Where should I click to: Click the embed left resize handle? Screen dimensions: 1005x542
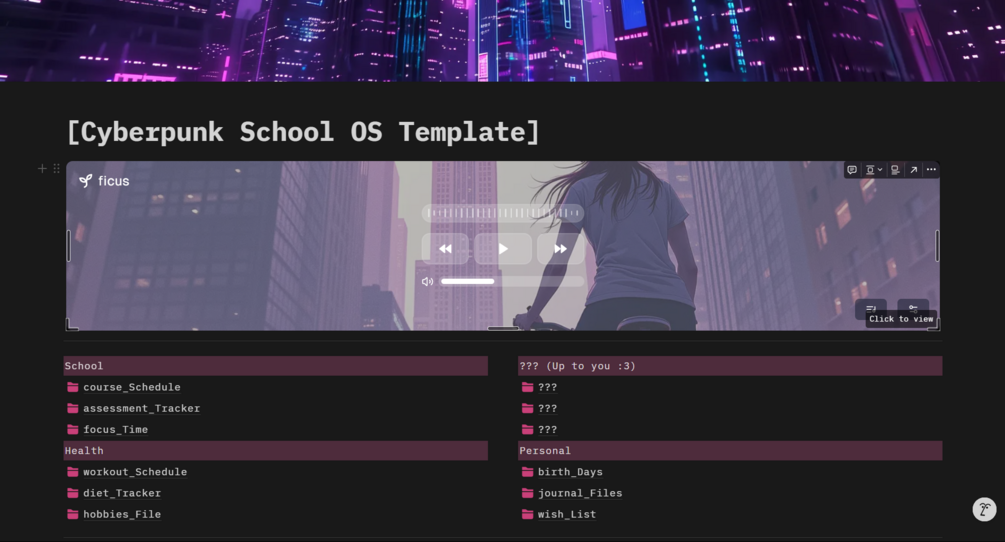[69, 246]
